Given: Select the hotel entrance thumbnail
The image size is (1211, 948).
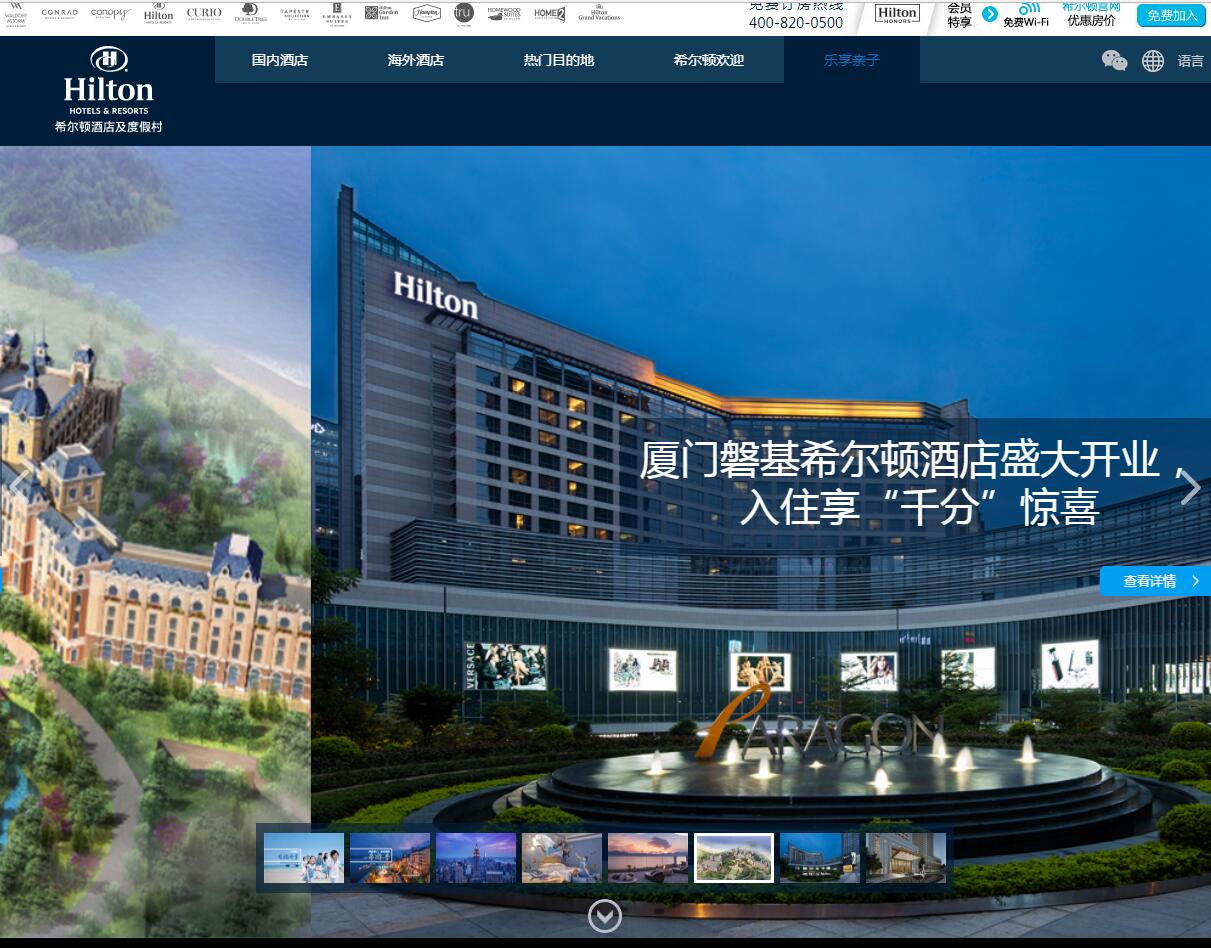Looking at the screenshot, I should (x=906, y=858).
